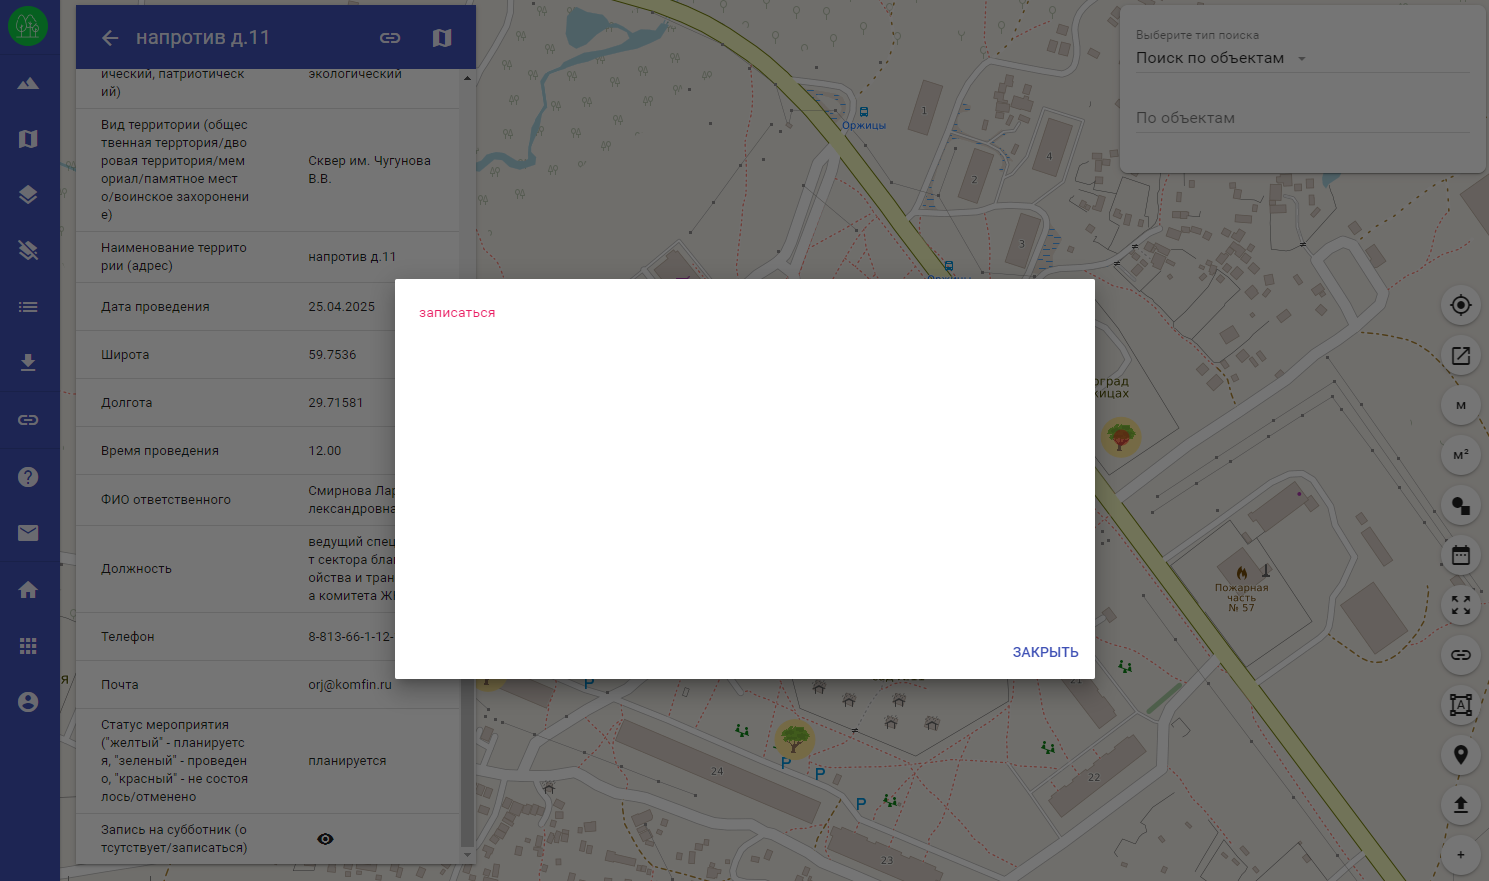This screenshot has width=1489, height=881.
Task: Expand the search type dropdown
Action: click(x=1301, y=59)
